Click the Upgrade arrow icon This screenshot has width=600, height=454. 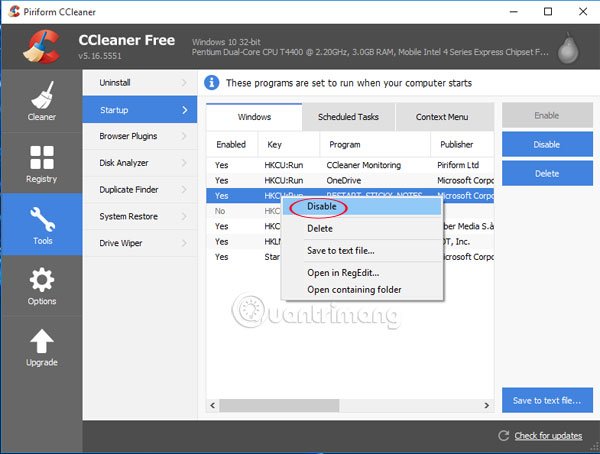coord(42,341)
